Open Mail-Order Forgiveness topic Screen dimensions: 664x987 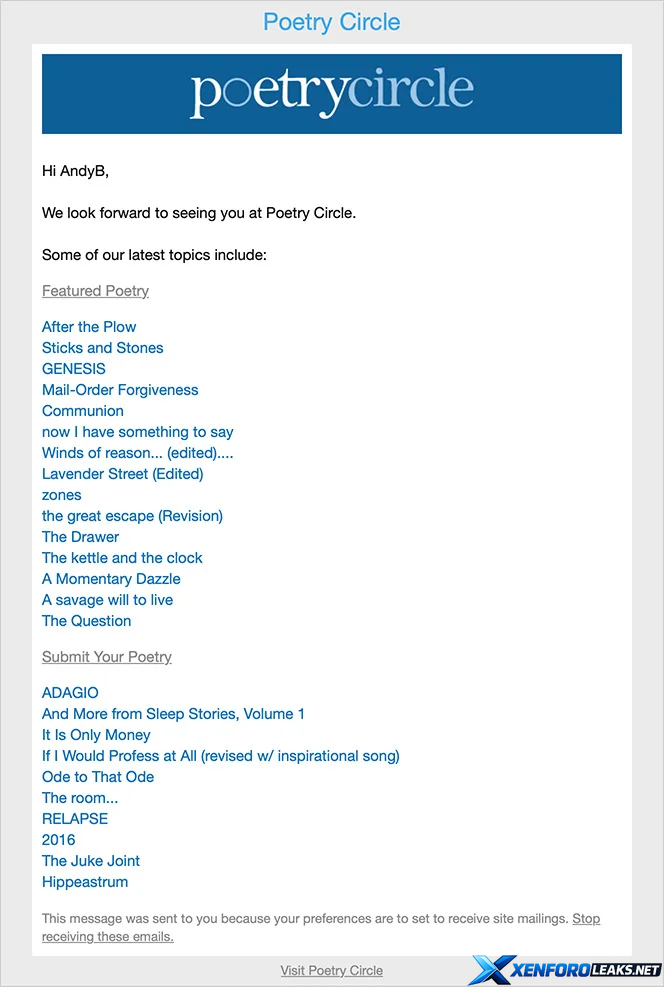[120, 390]
